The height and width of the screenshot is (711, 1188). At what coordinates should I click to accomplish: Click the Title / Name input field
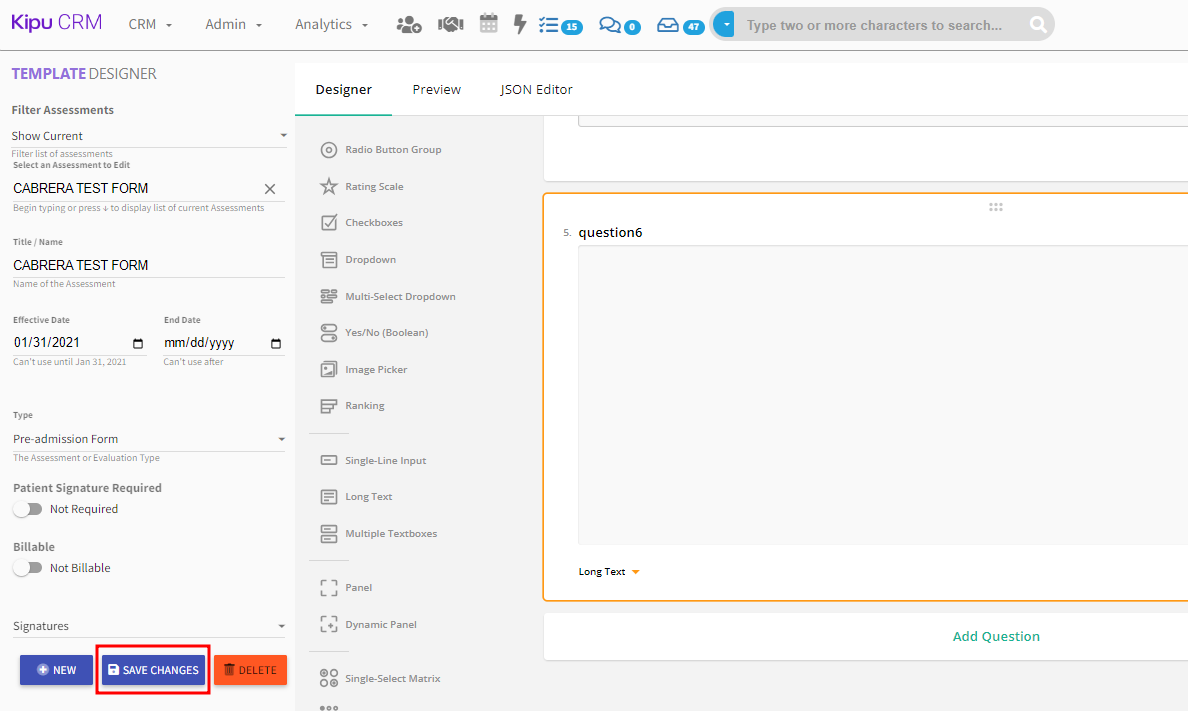tap(148, 265)
